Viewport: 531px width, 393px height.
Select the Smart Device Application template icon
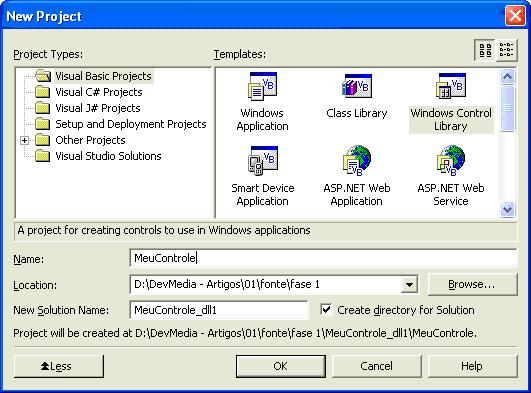point(263,160)
